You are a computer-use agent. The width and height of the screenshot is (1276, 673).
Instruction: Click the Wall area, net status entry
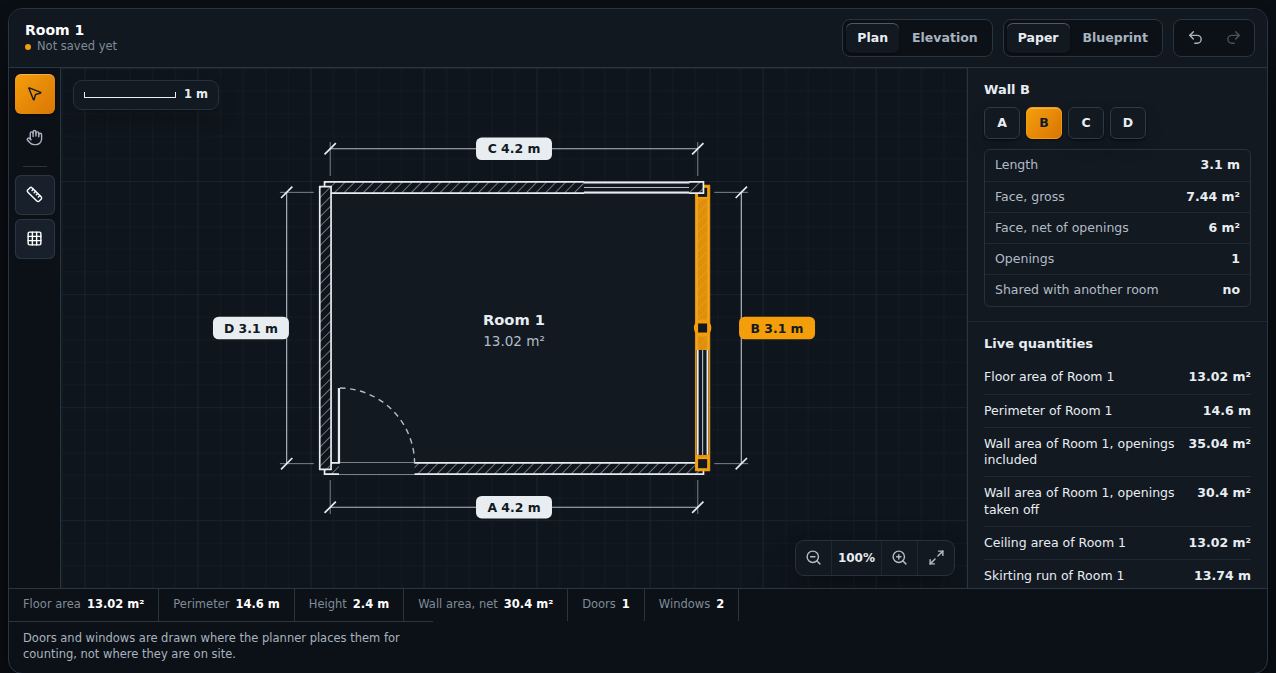tap(485, 604)
